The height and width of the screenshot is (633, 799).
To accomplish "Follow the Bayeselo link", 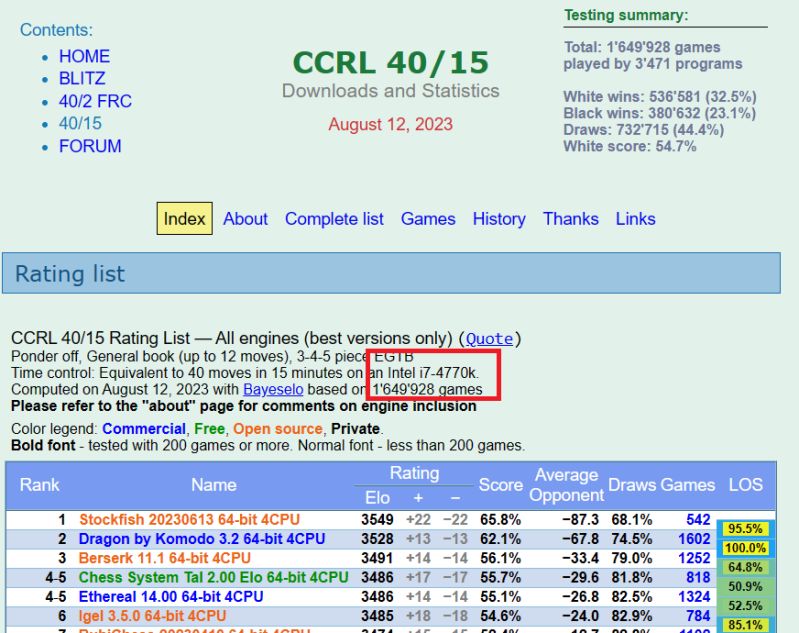I will click(x=273, y=389).
